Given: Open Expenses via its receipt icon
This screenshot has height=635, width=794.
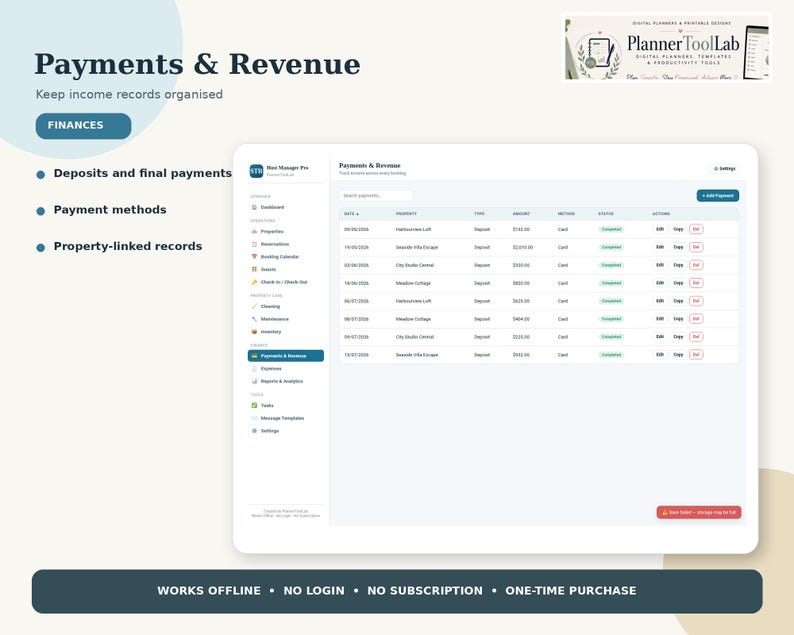Looking at the screenshot, I should pyautogui.click(x=254, y=369).
